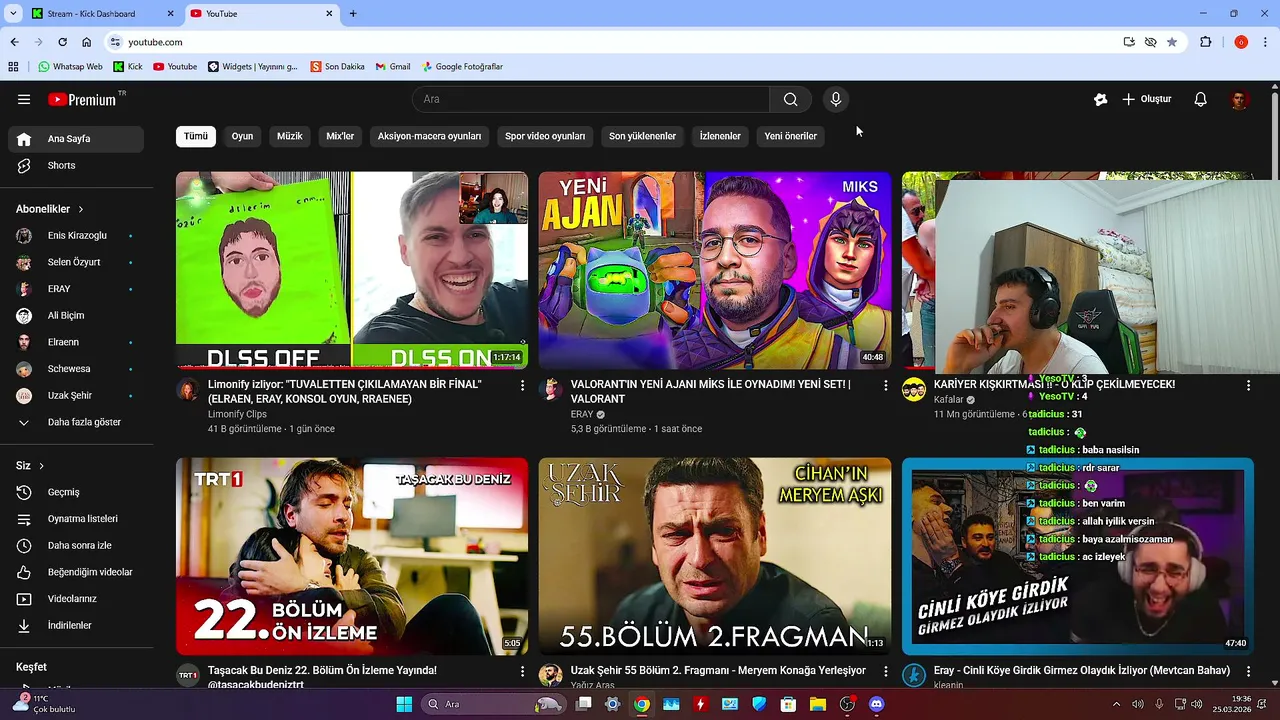
Task: Open options menu for Taşacak Bu Deniz video
Action: (522, 671)
